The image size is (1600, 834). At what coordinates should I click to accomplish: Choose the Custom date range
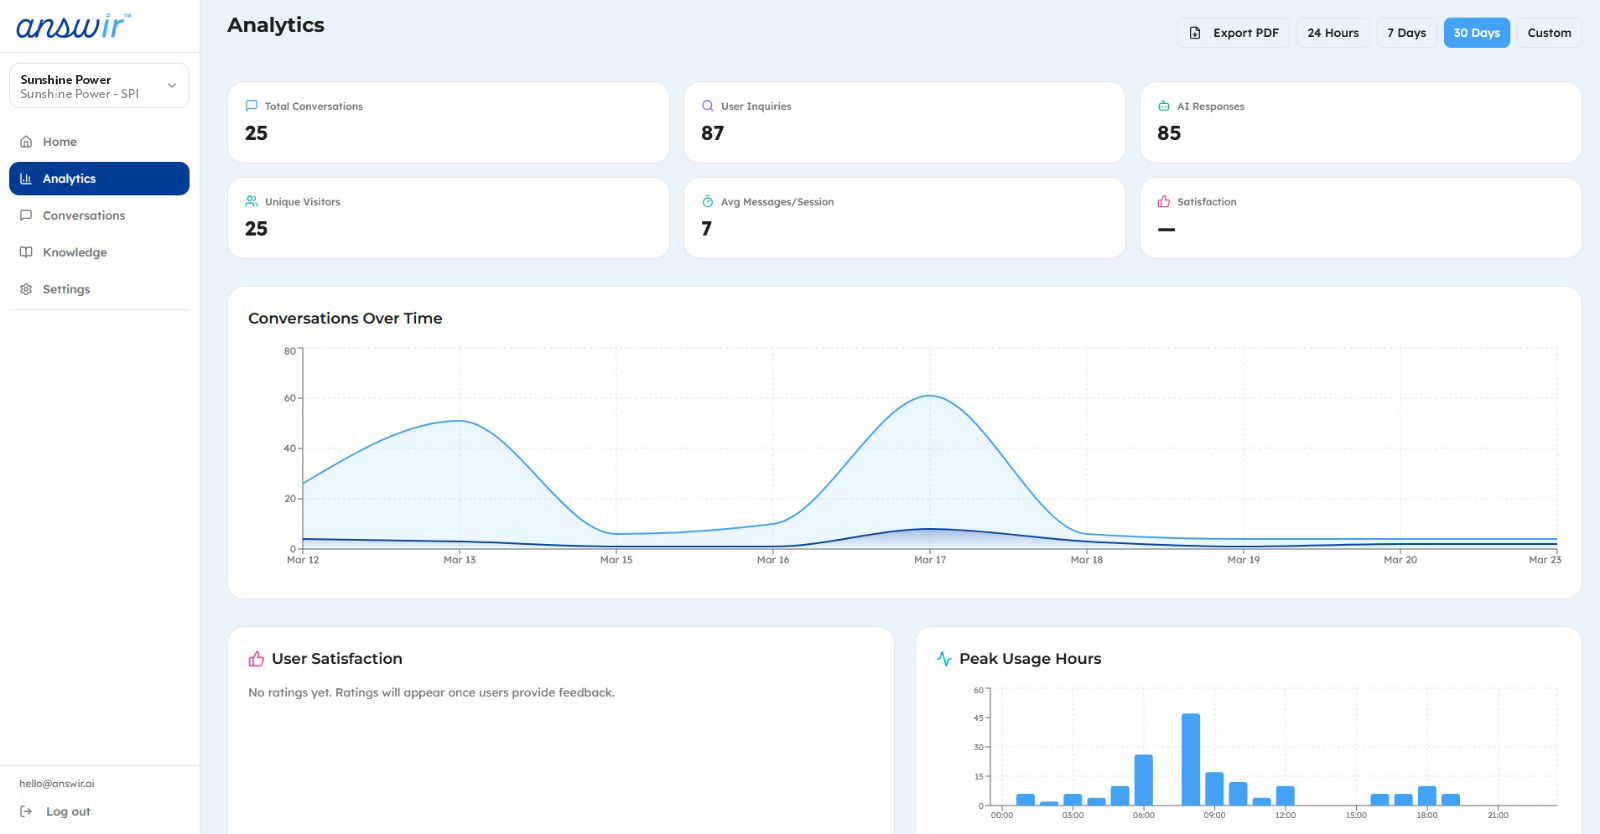click(1548, 33)
